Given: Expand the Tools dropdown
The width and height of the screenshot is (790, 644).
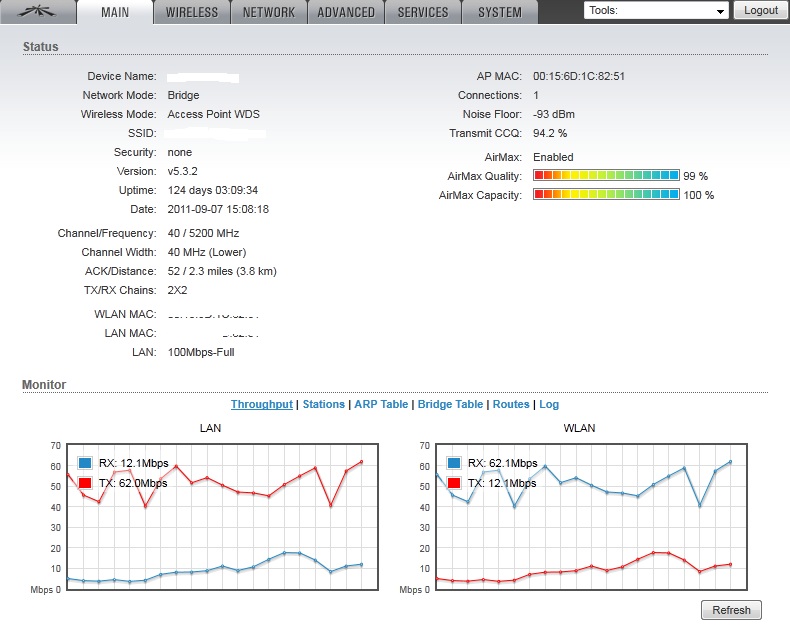Looking at the screenshot, I should point(656,10).
